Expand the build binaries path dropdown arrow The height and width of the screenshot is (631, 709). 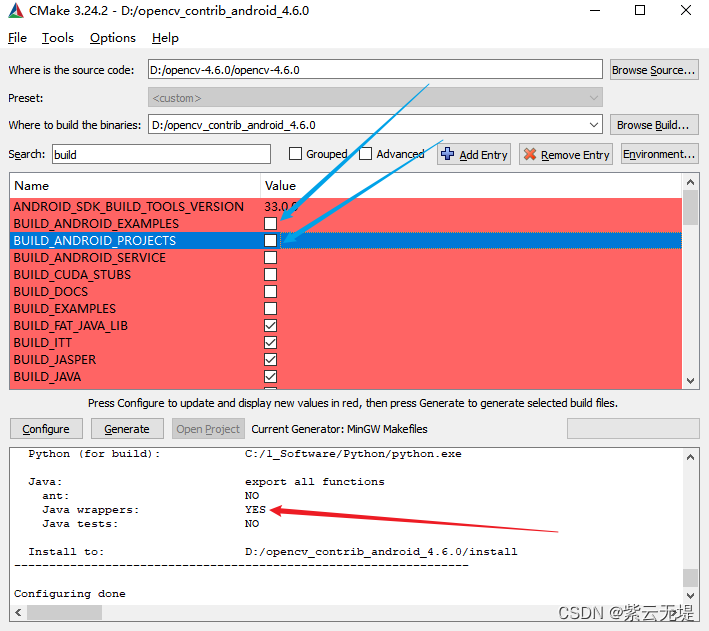point(594,125)
